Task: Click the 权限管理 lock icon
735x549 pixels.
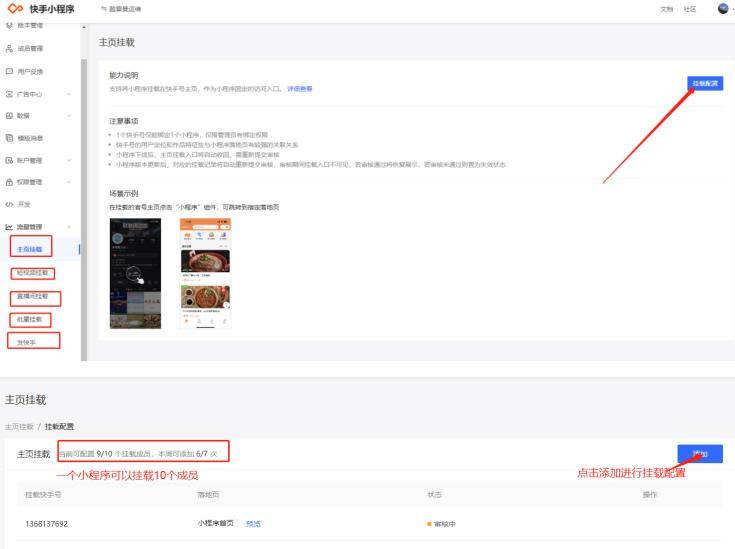Action: click(x=9, y=182)
